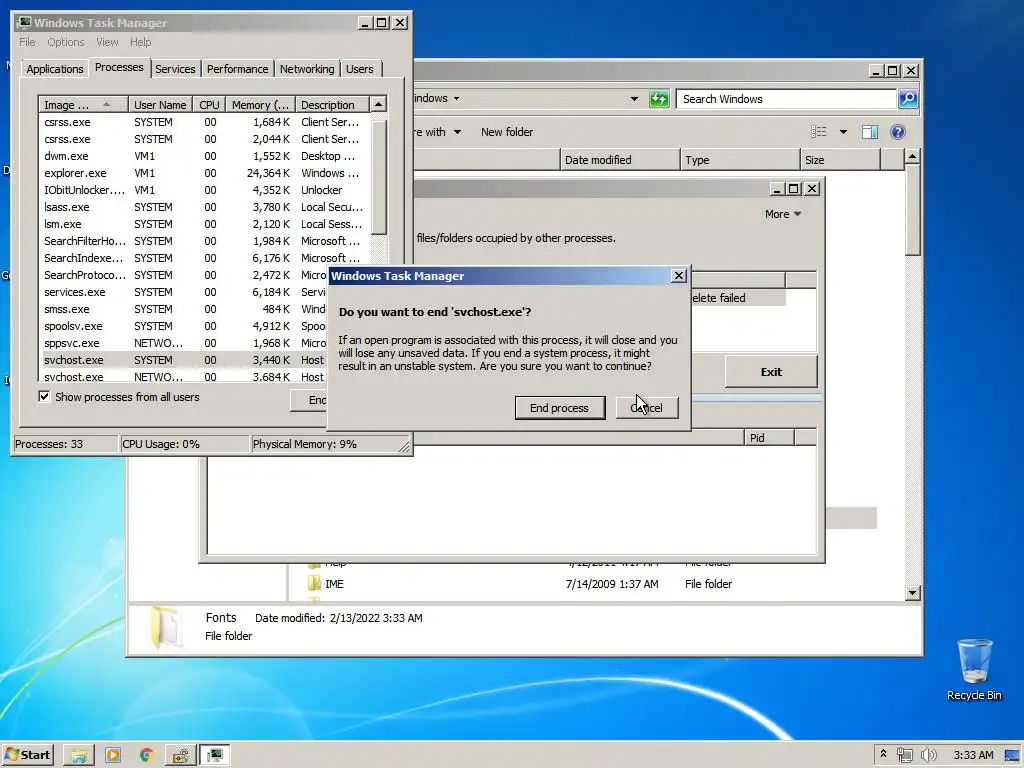Screen dimensions: 1024x768
Task: Close the end-process confirmation dialog
Action: click(x=679, y=276)
